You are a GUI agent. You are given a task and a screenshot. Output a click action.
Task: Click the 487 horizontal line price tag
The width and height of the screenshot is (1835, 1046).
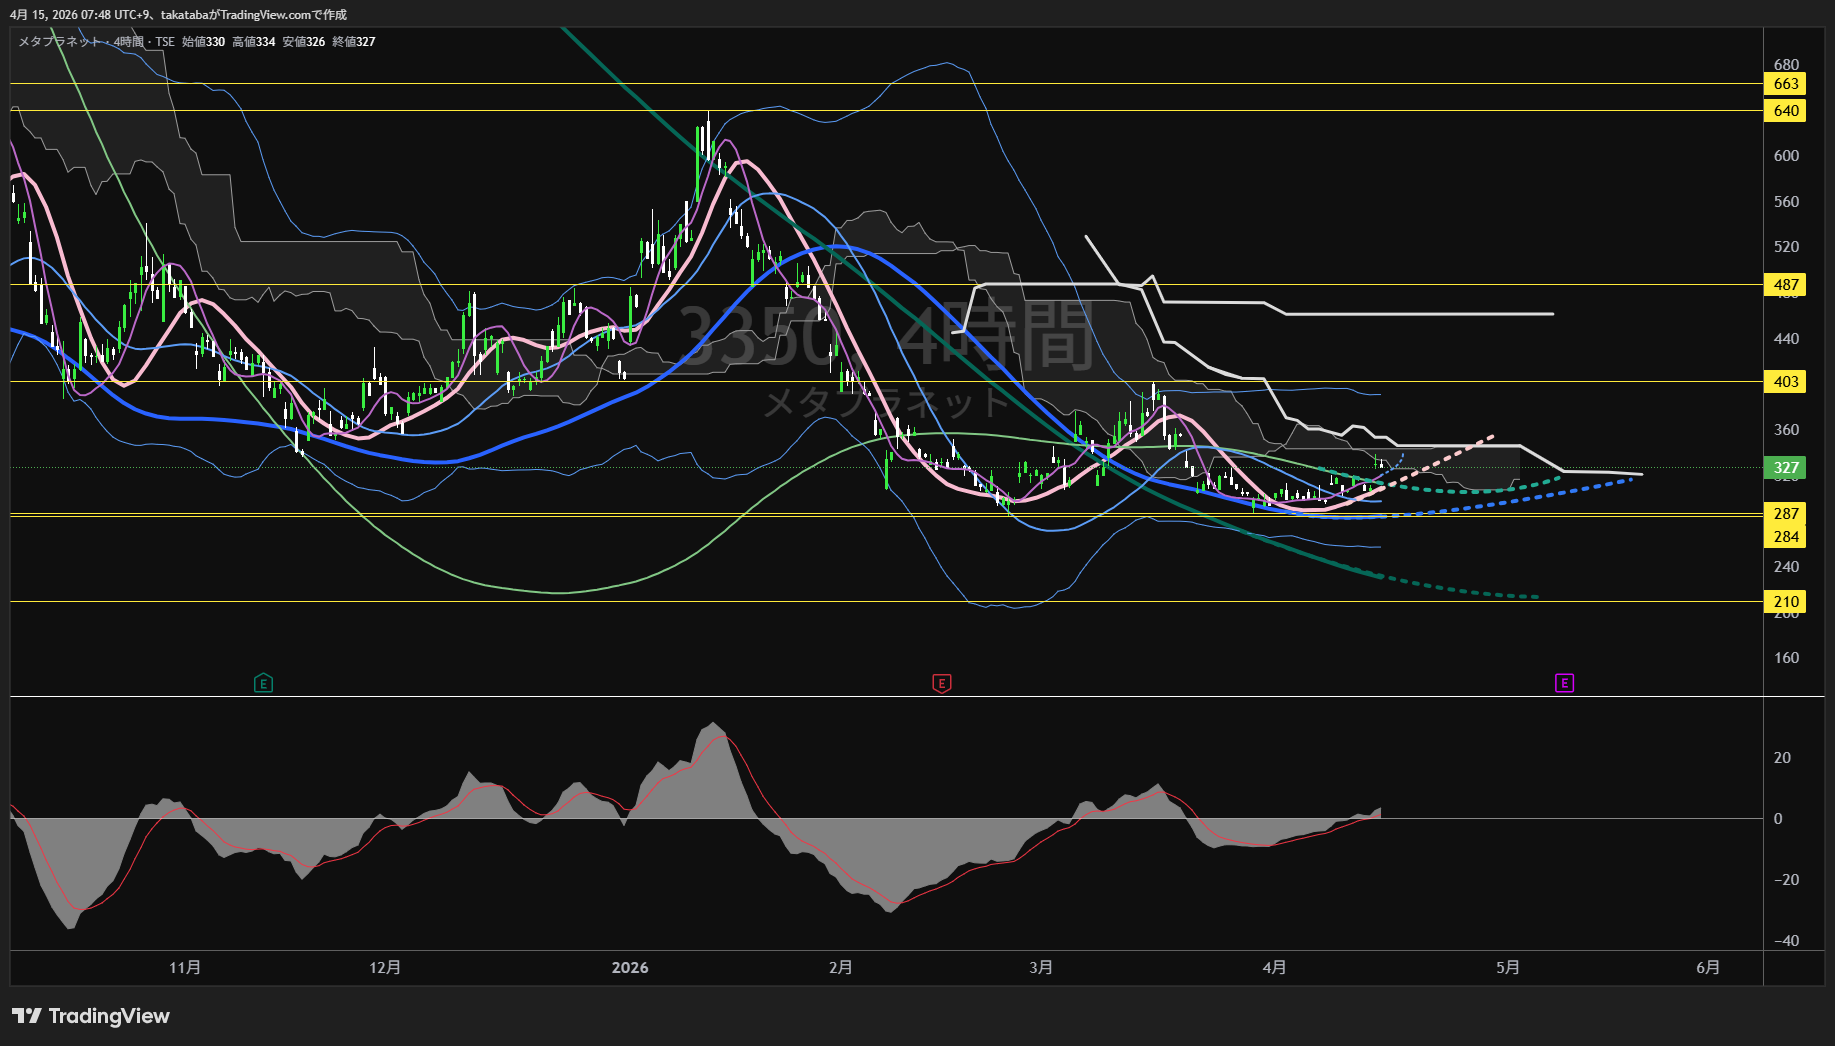tap(1785, 285)
